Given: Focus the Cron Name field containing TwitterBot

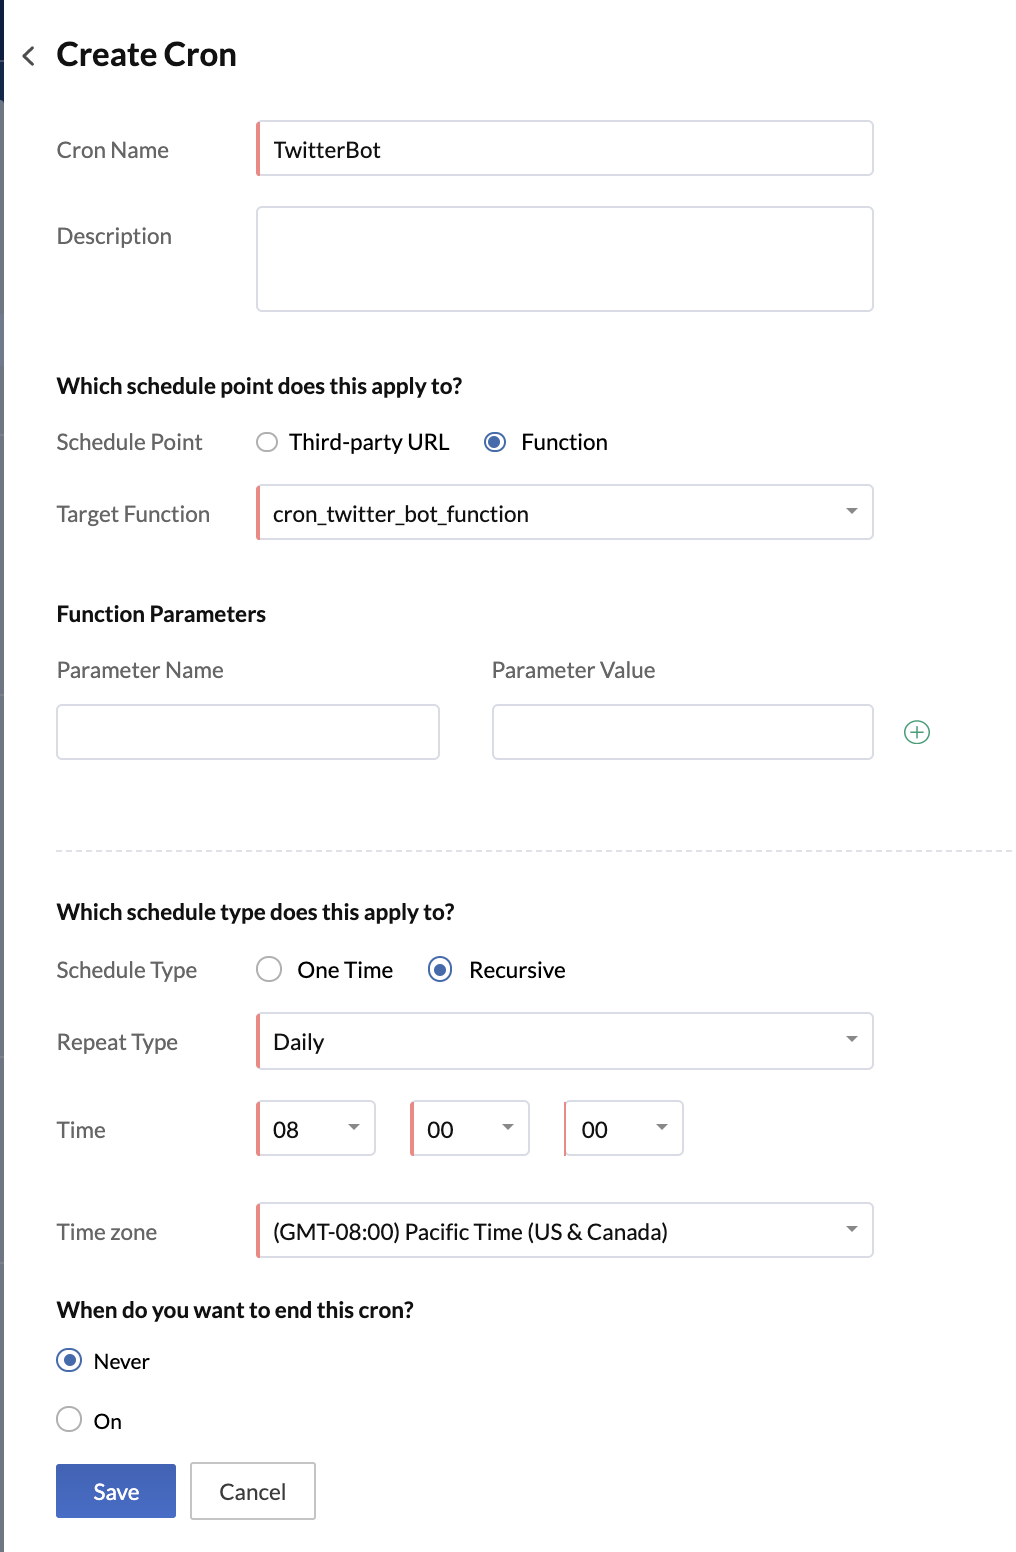Looking at the screenshot, I should [565, 148].
